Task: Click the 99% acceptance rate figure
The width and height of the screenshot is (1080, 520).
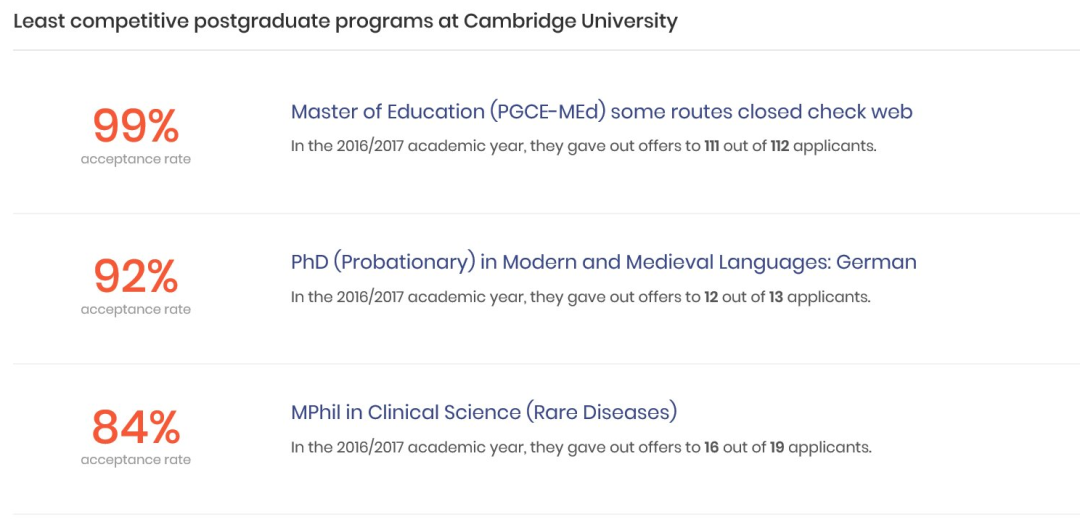Action: [136, 127]
